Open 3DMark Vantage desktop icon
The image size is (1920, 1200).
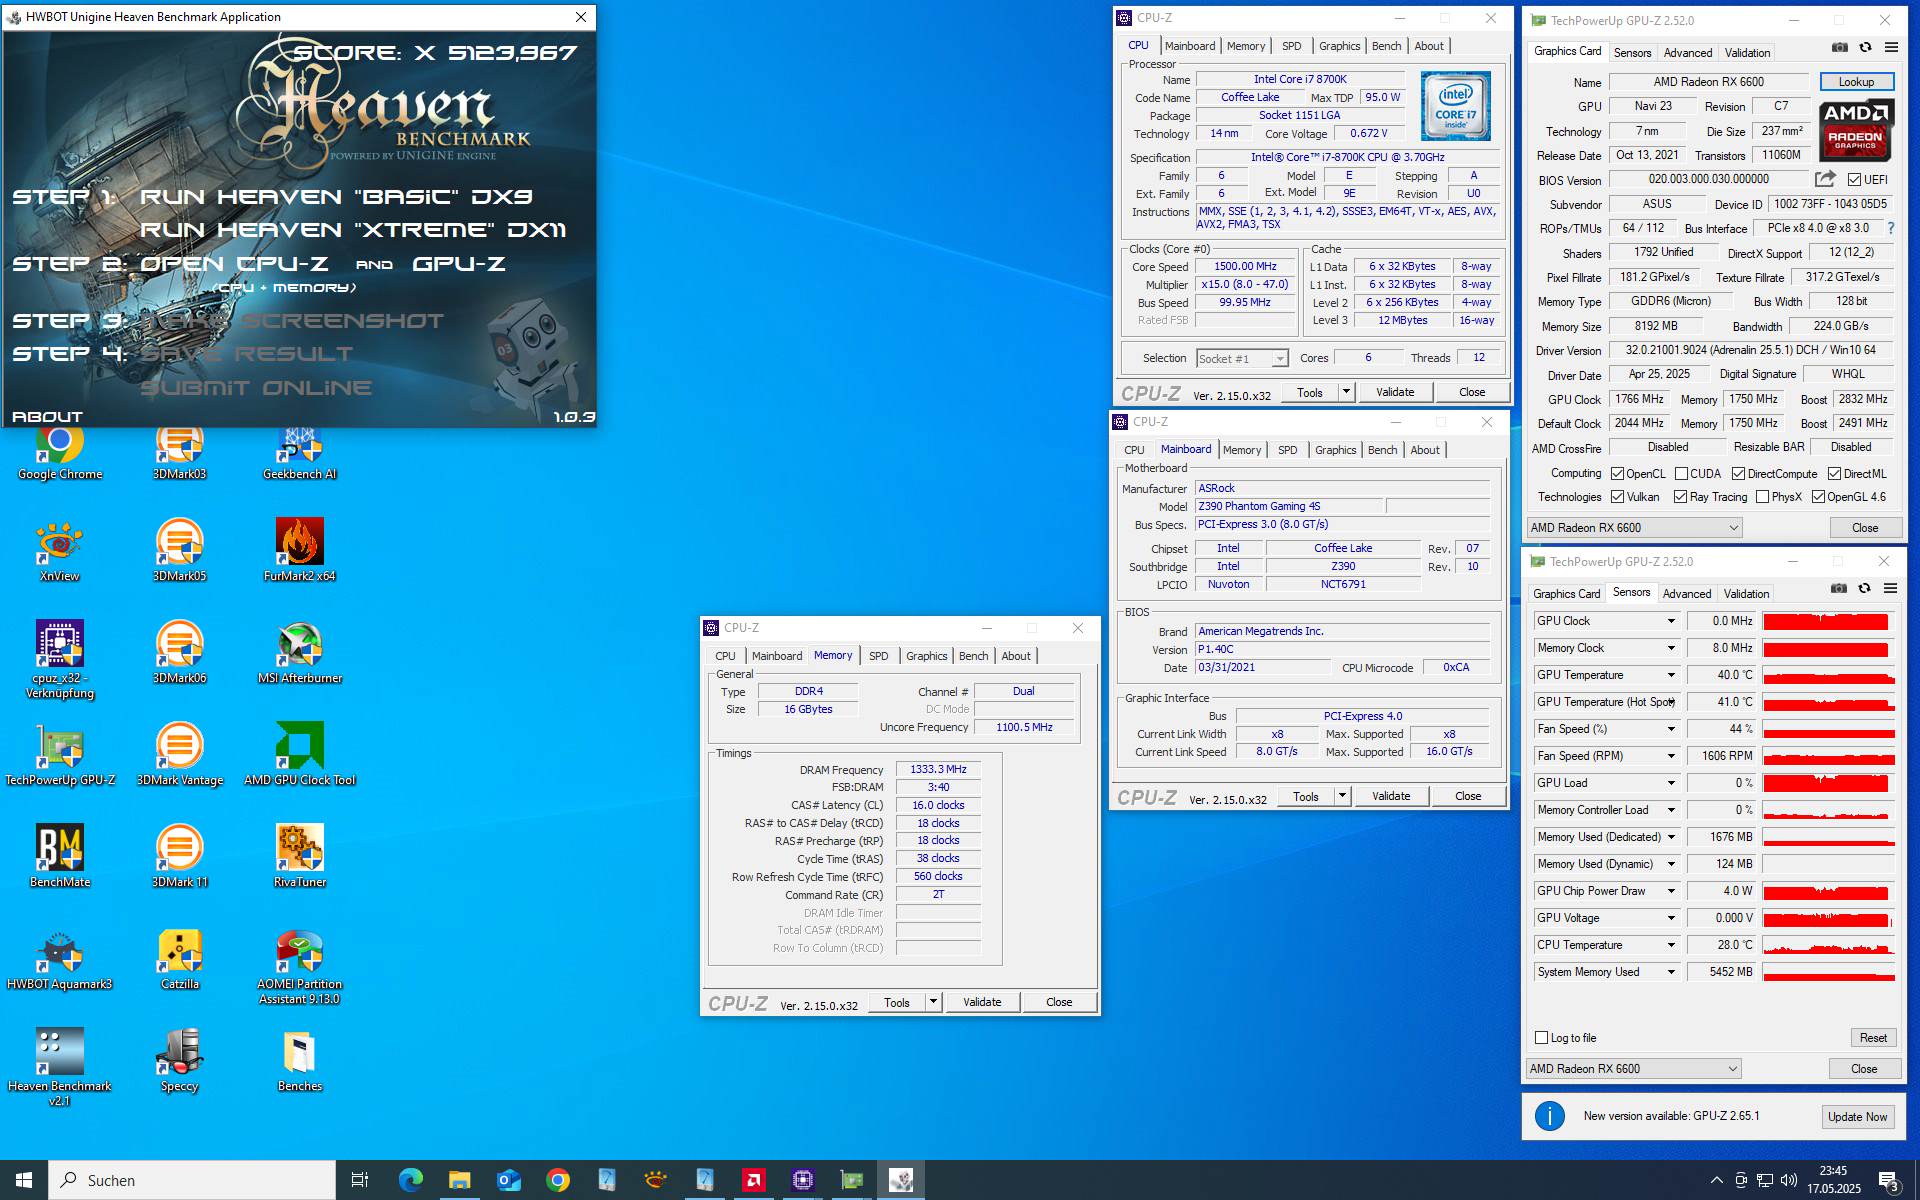180,754
